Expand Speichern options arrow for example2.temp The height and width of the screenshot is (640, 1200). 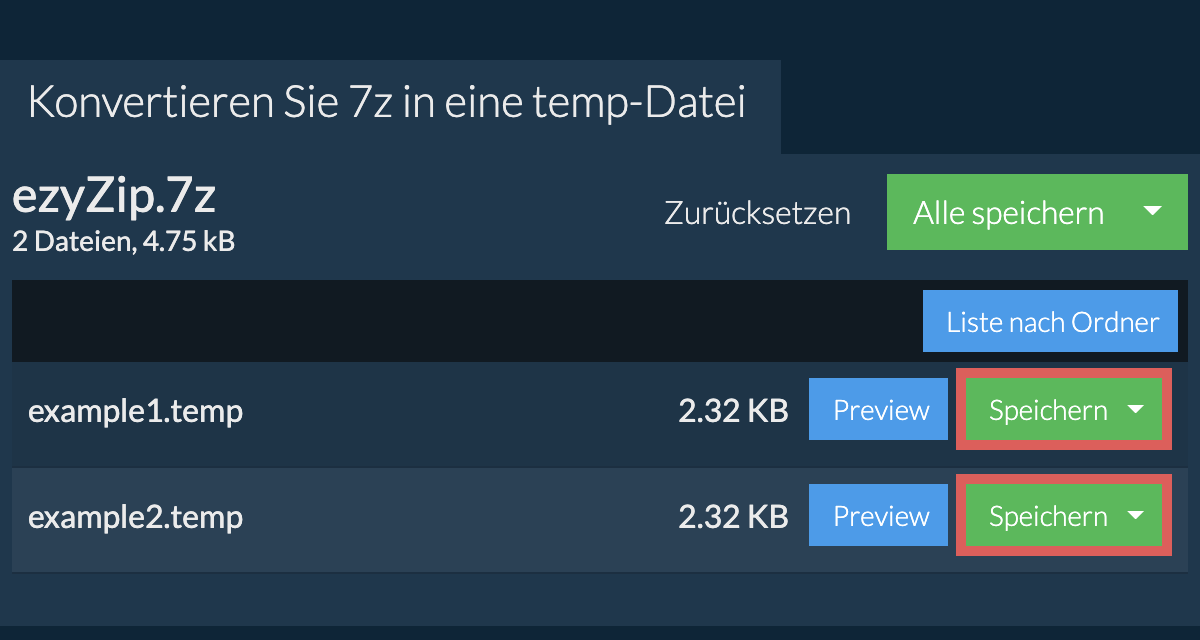(1135, 516)
